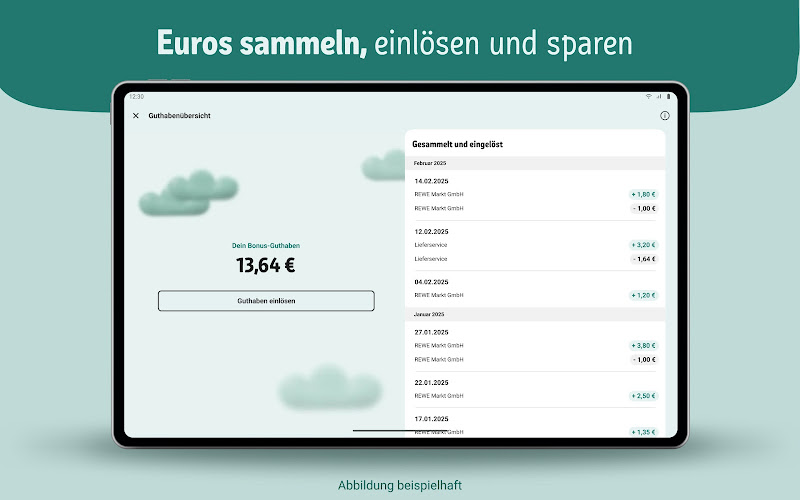
Task: Click the - 1,00 € badge under 27.01.2025
Action: (x=644, y=360)
